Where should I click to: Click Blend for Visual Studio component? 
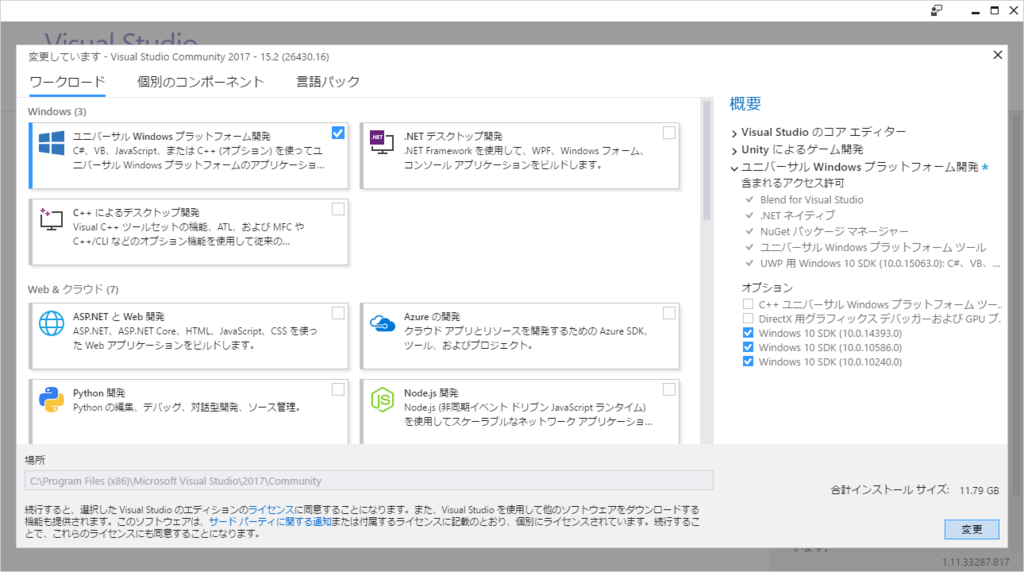pyautogui.click(x=811, y=200)
